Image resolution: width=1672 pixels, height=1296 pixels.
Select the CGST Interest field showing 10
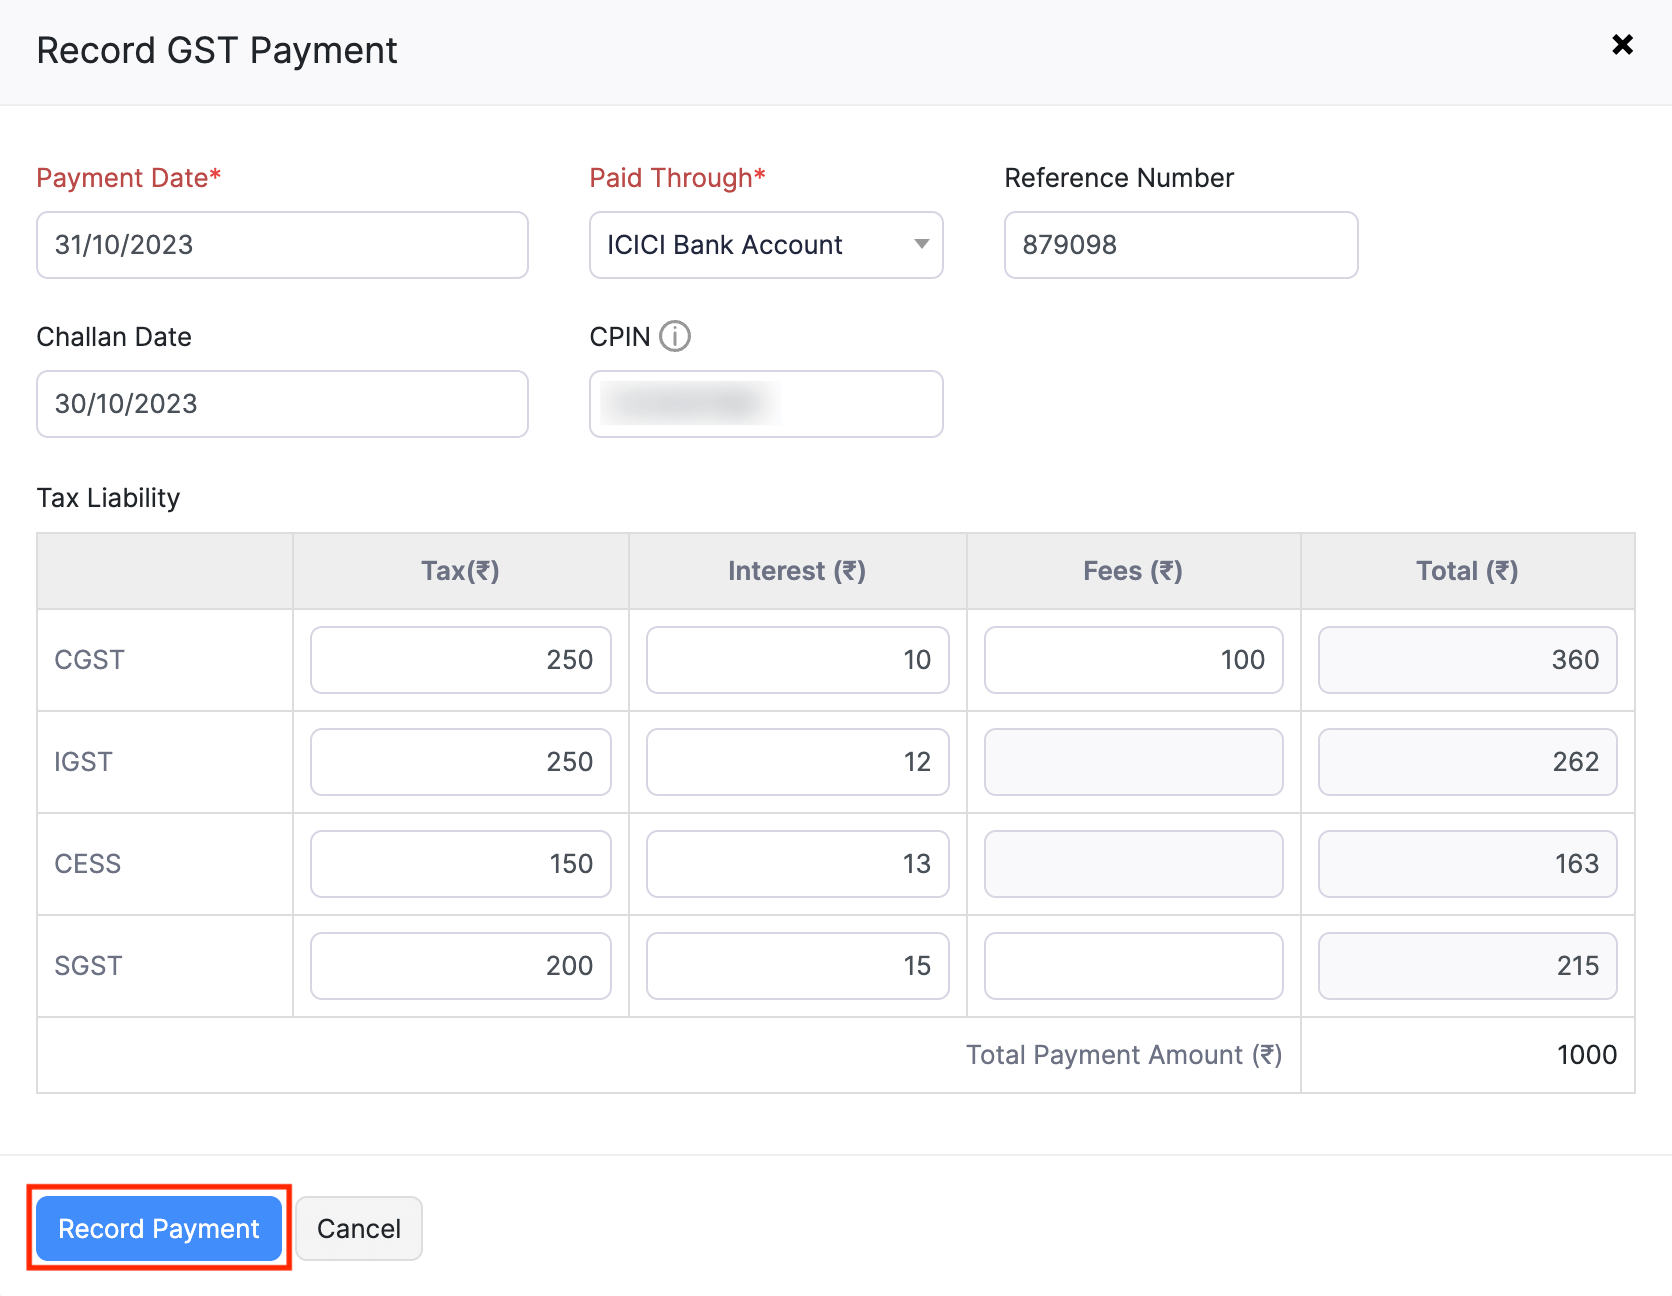pyautogui.click(x=796, y=660)
